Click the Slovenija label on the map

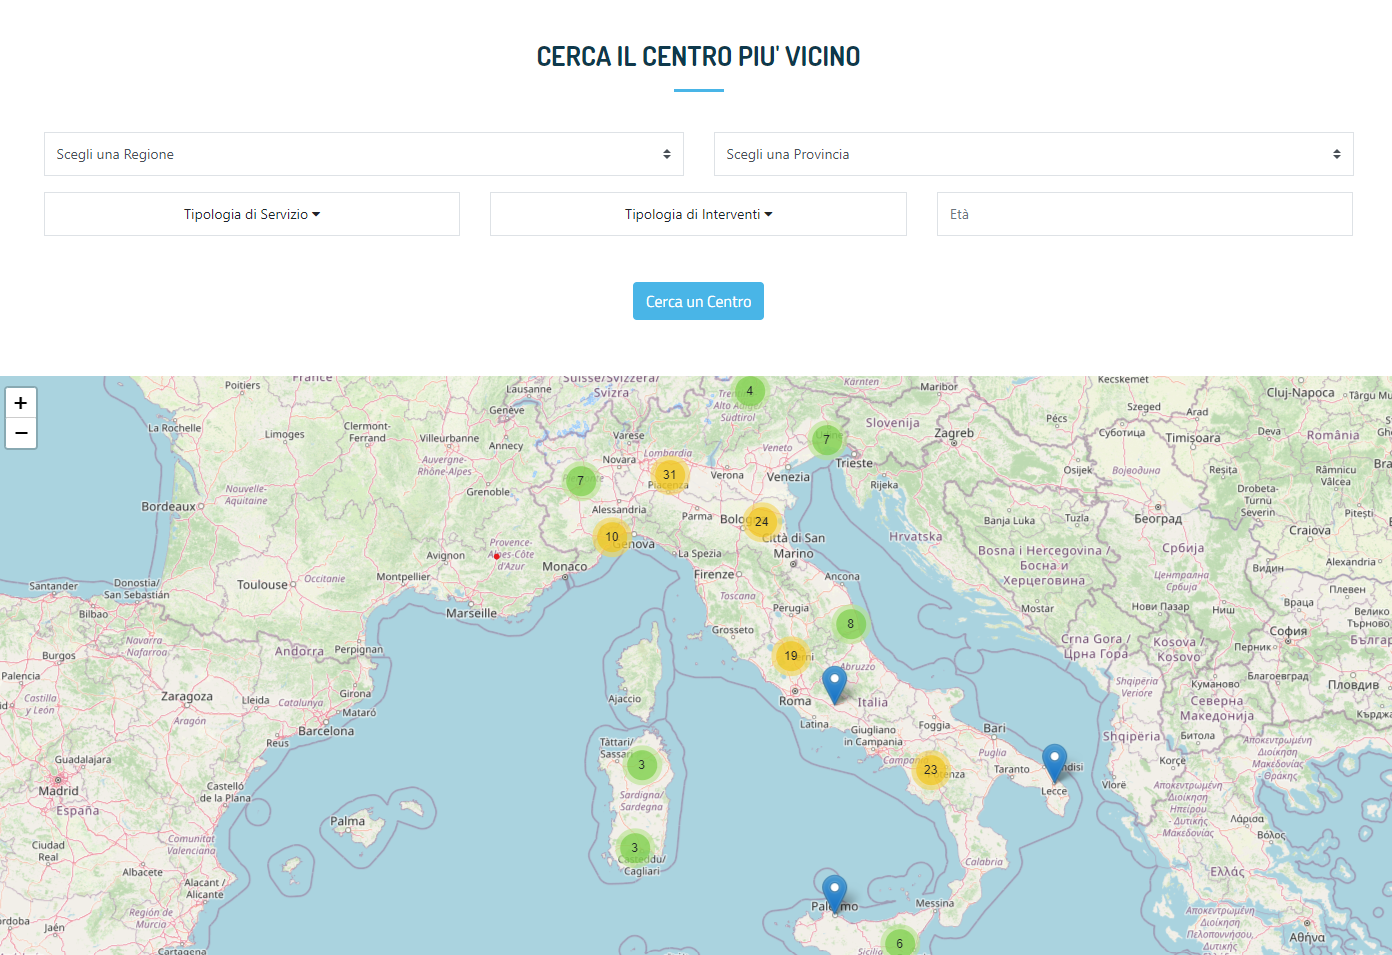click(x=892, y=423)
